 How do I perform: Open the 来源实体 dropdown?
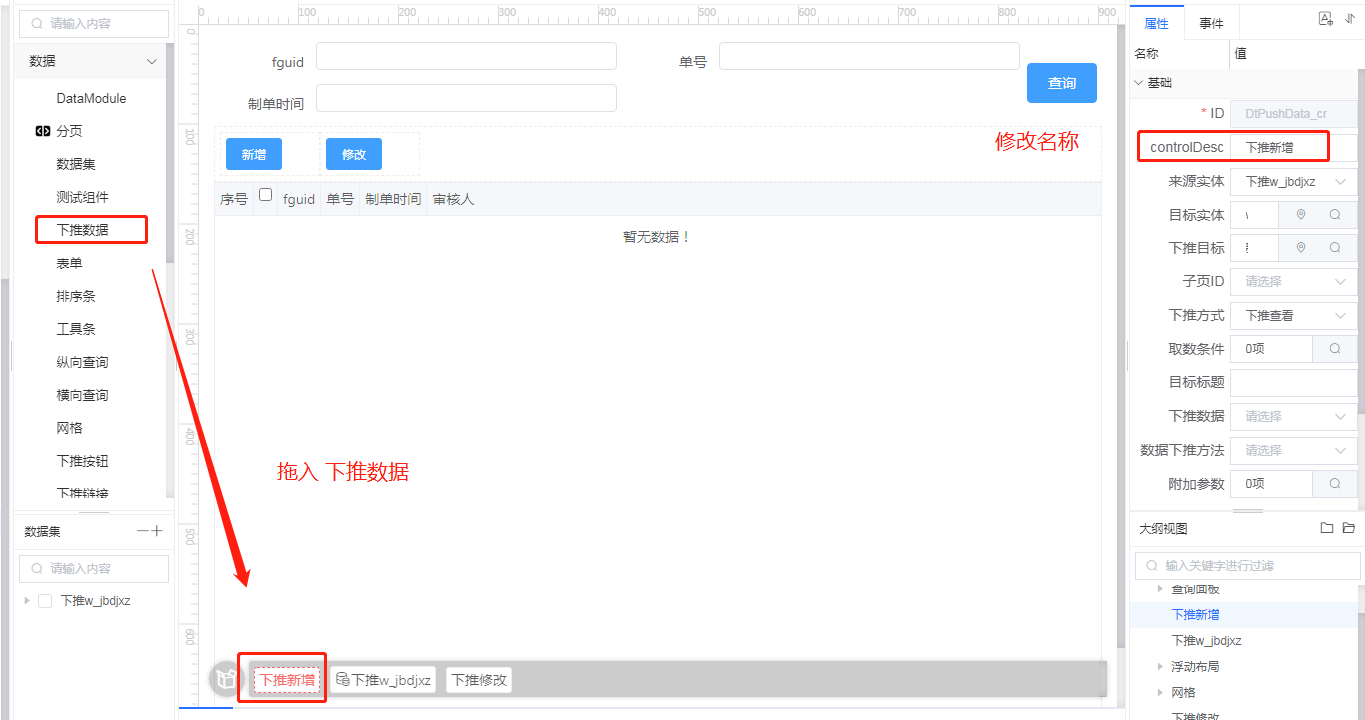[x=1293, y=182]
